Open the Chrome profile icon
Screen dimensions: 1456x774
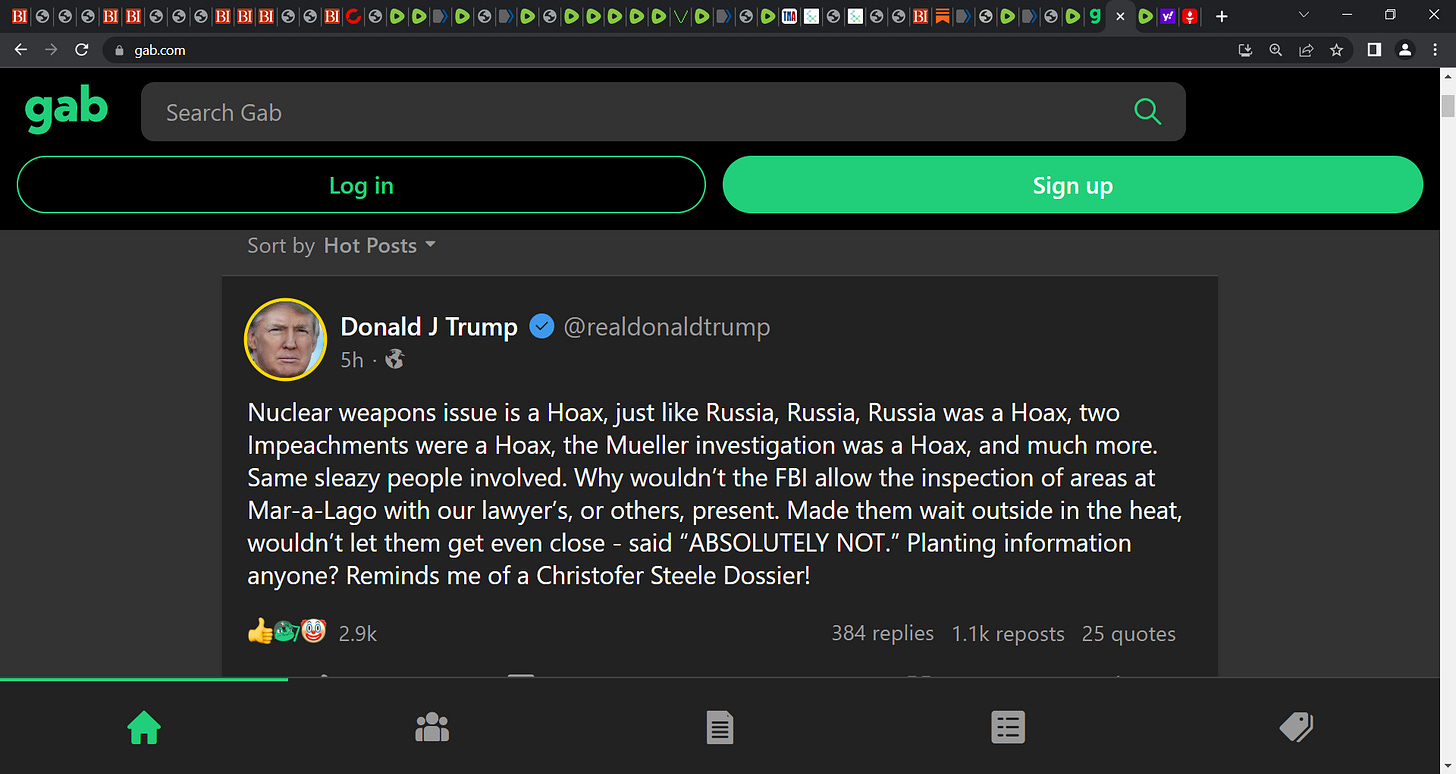1405,50
